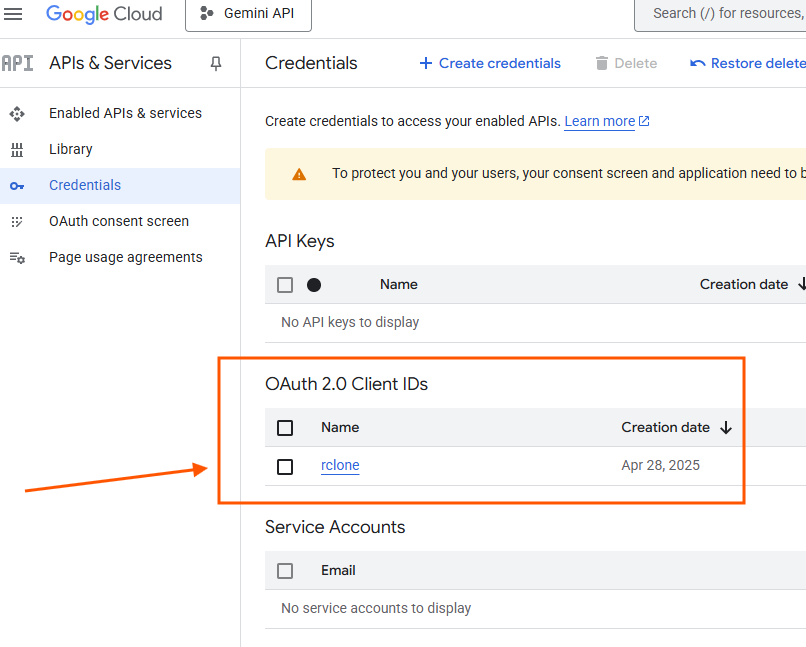Pin APIs & Services with the pin icon

(x=216, y=64)
